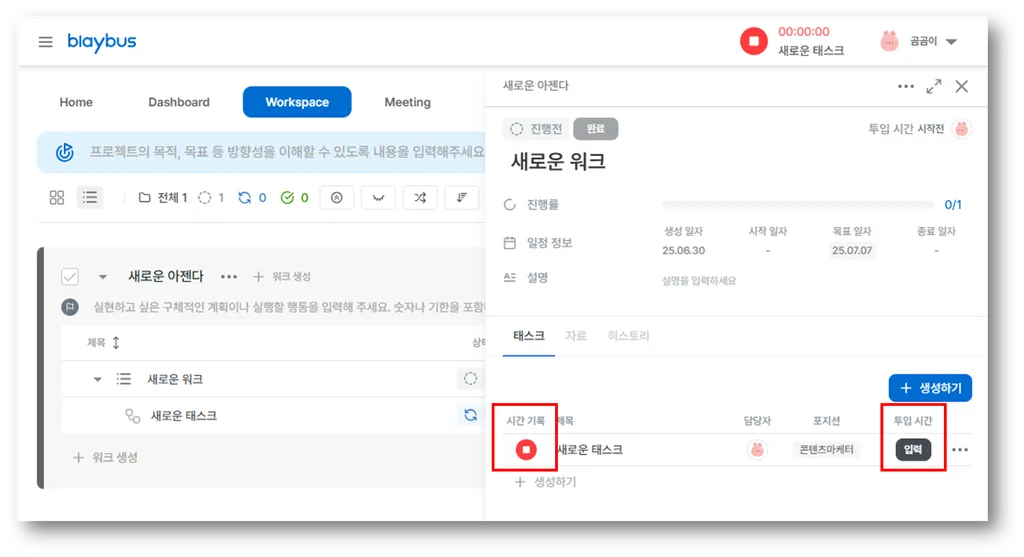Open the three-dot menu in panel header
Viewport: 1024px width, 557px height.
coord(906,87)
